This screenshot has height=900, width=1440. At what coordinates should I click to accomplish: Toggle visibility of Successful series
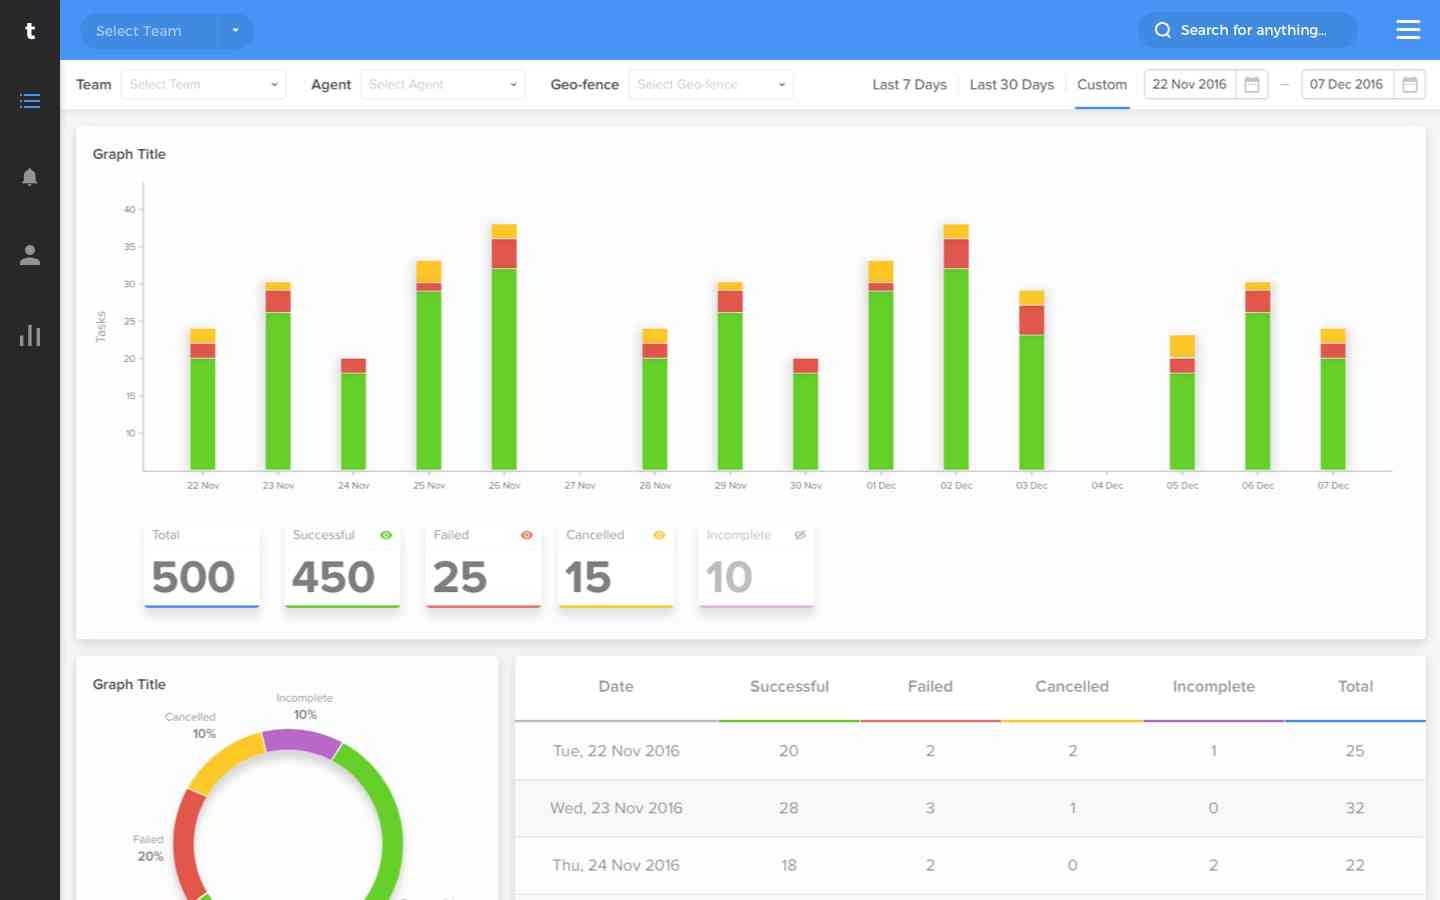386,535
